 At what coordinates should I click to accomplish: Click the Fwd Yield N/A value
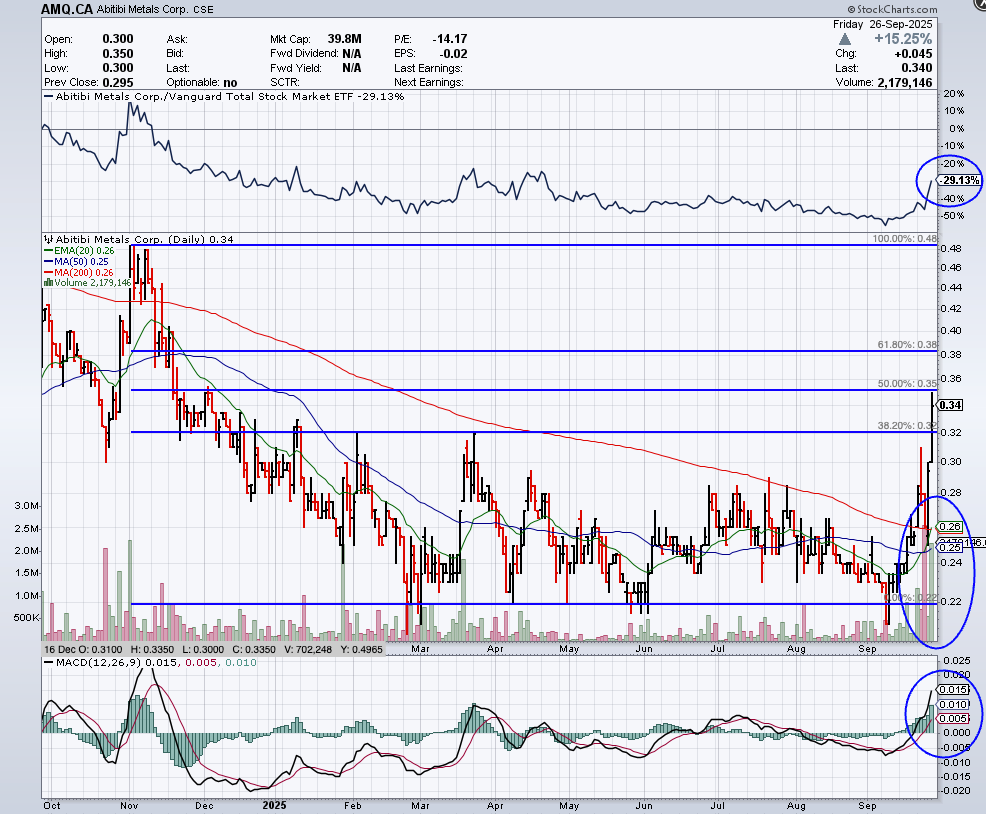[352, 68]
